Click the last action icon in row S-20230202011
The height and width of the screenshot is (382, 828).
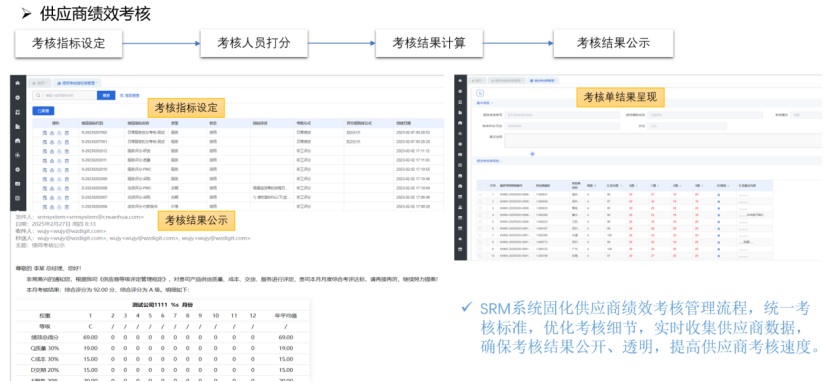pyautogui.click(x=67, y=160)
